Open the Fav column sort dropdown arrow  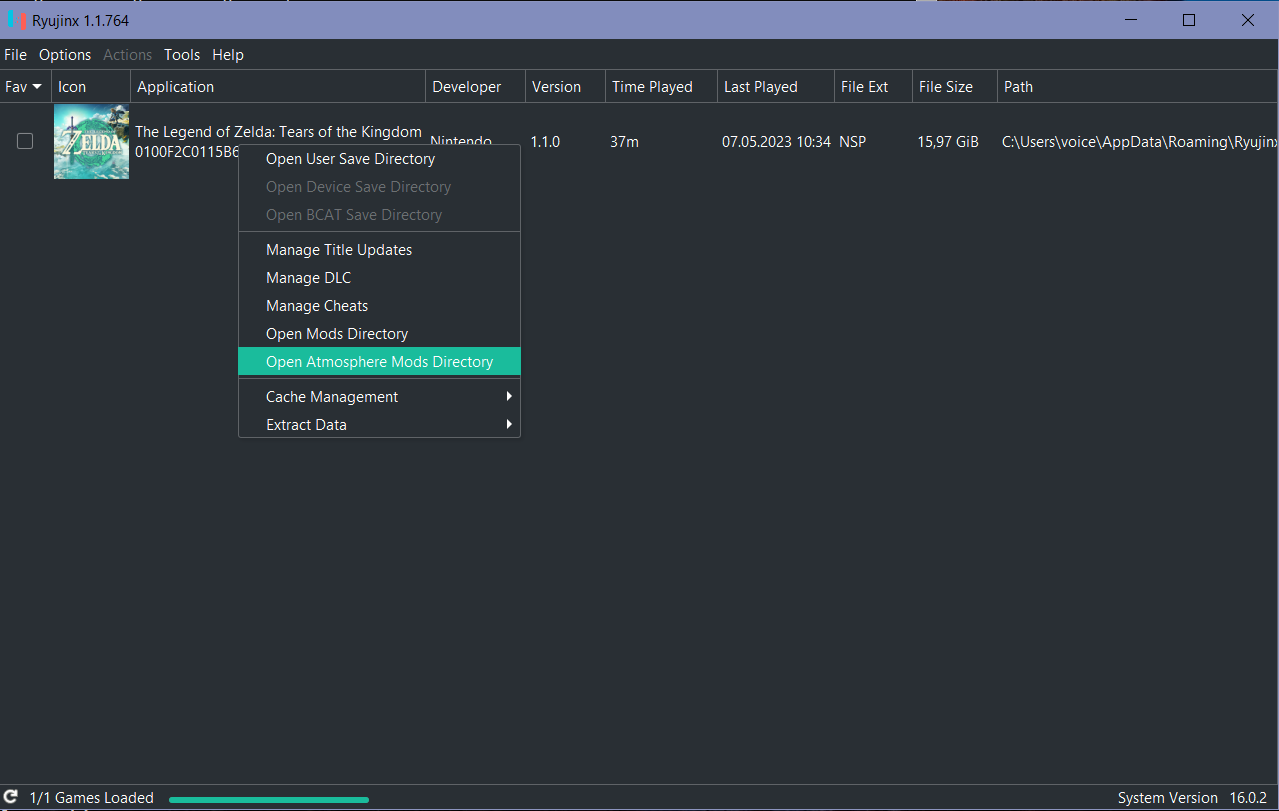click(37, 87)
